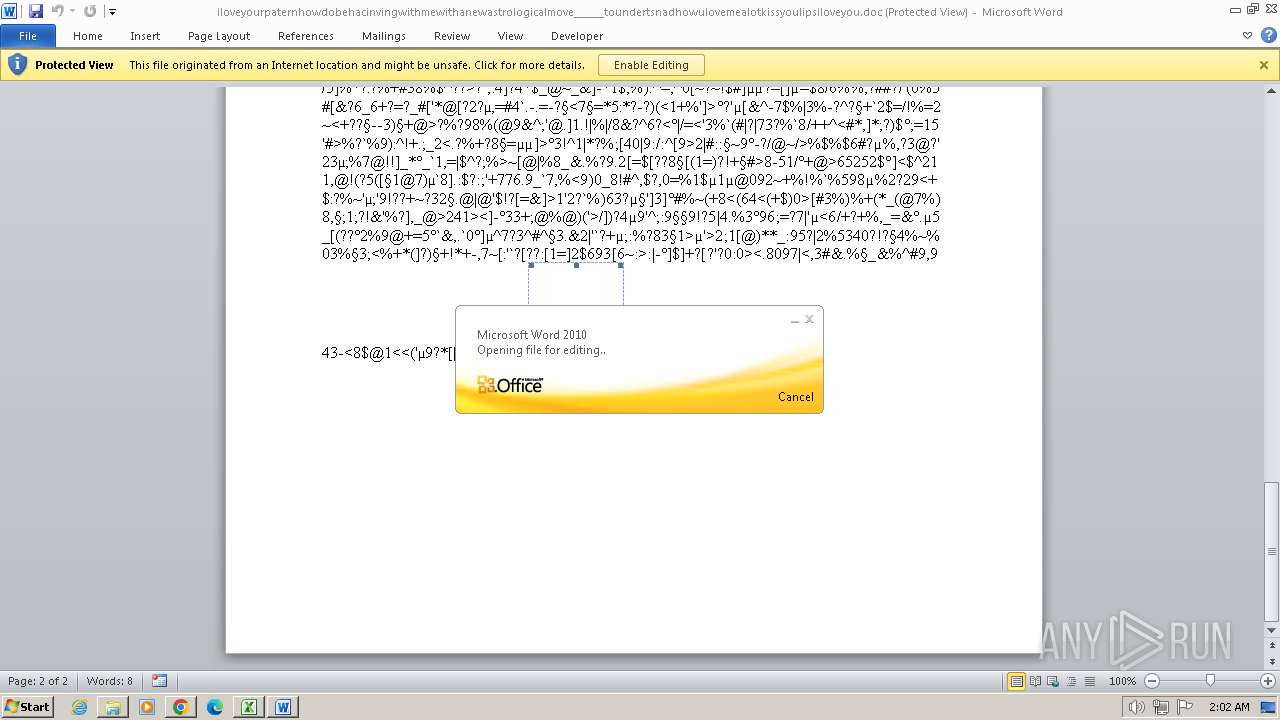
Task: Click the Word application icon in title bar
Action: tap(9, 11)
